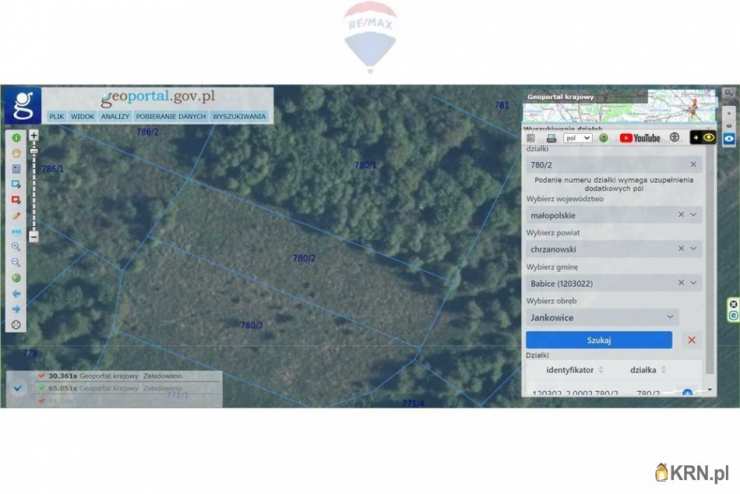Image resolution: width=740 pixels, height=494 pixels.
Task: Click the blue right arrow next view icon
Action: click(x=16, y=309)
